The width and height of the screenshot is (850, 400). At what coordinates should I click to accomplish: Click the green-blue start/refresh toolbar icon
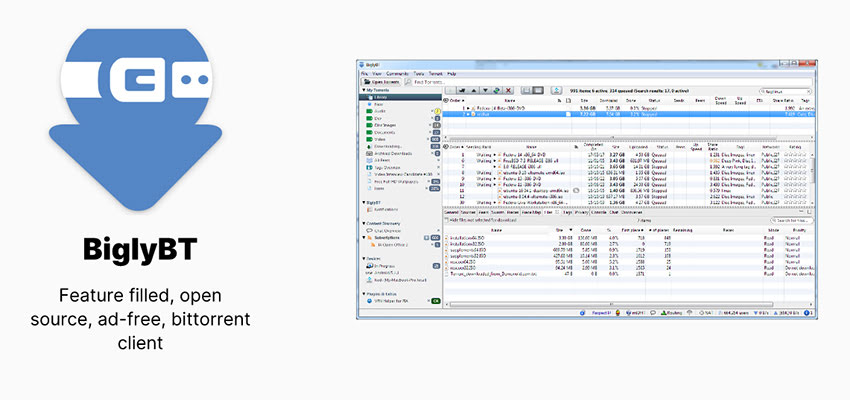[x=497, y=91]
